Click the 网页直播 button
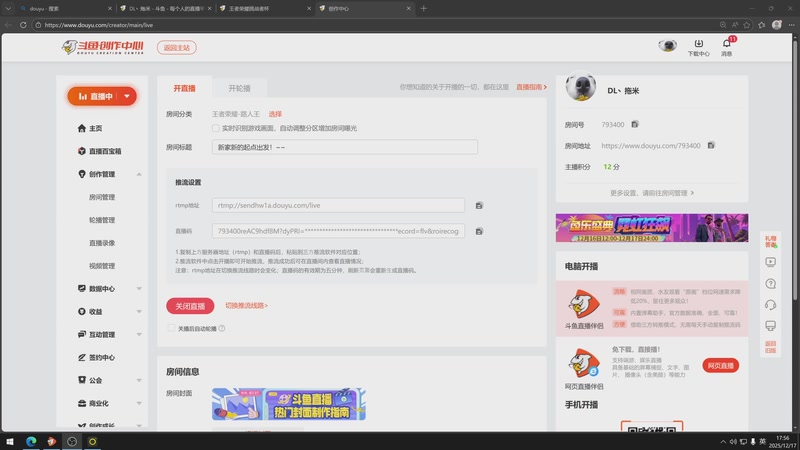This screenshot has width=800, height=450. coord(720,365)
